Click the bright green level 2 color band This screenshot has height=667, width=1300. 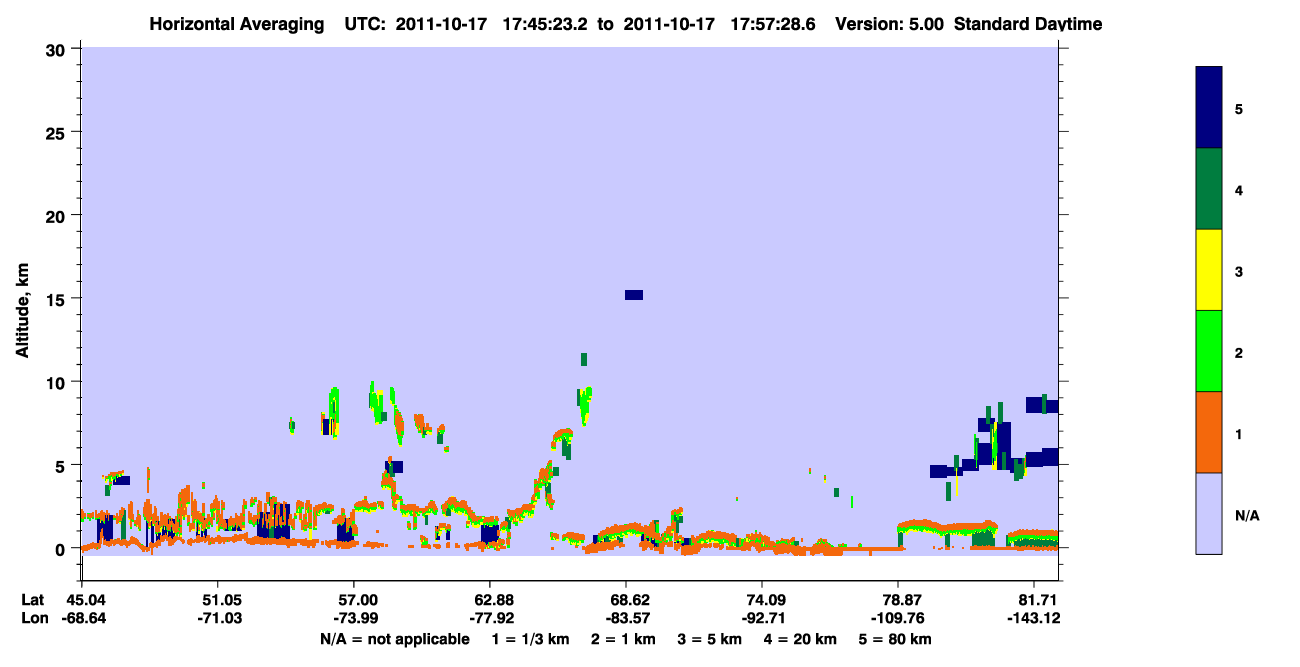tap(1209, 351)
